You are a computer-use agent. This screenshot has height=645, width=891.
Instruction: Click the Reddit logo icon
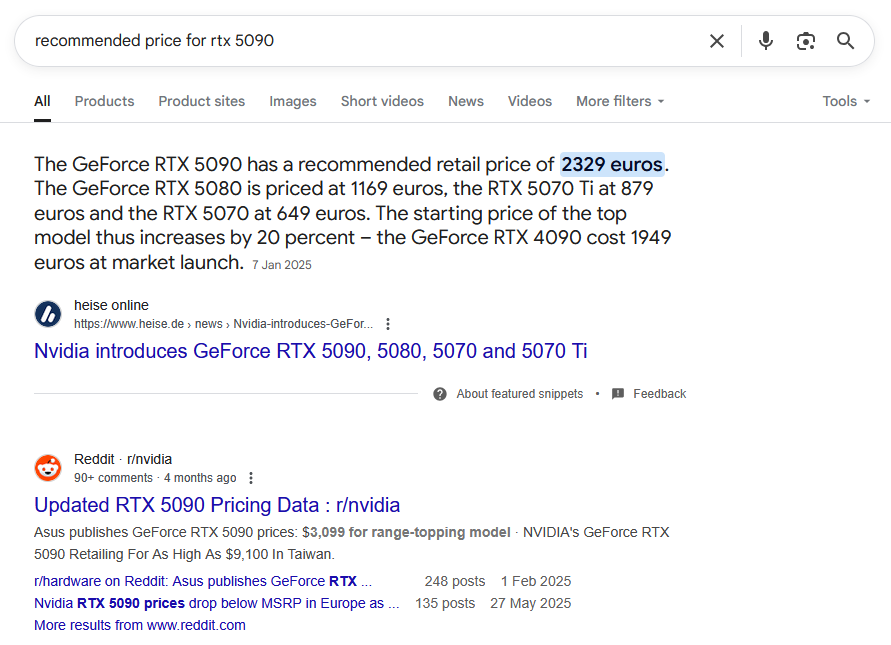click(x=48, y=468)
